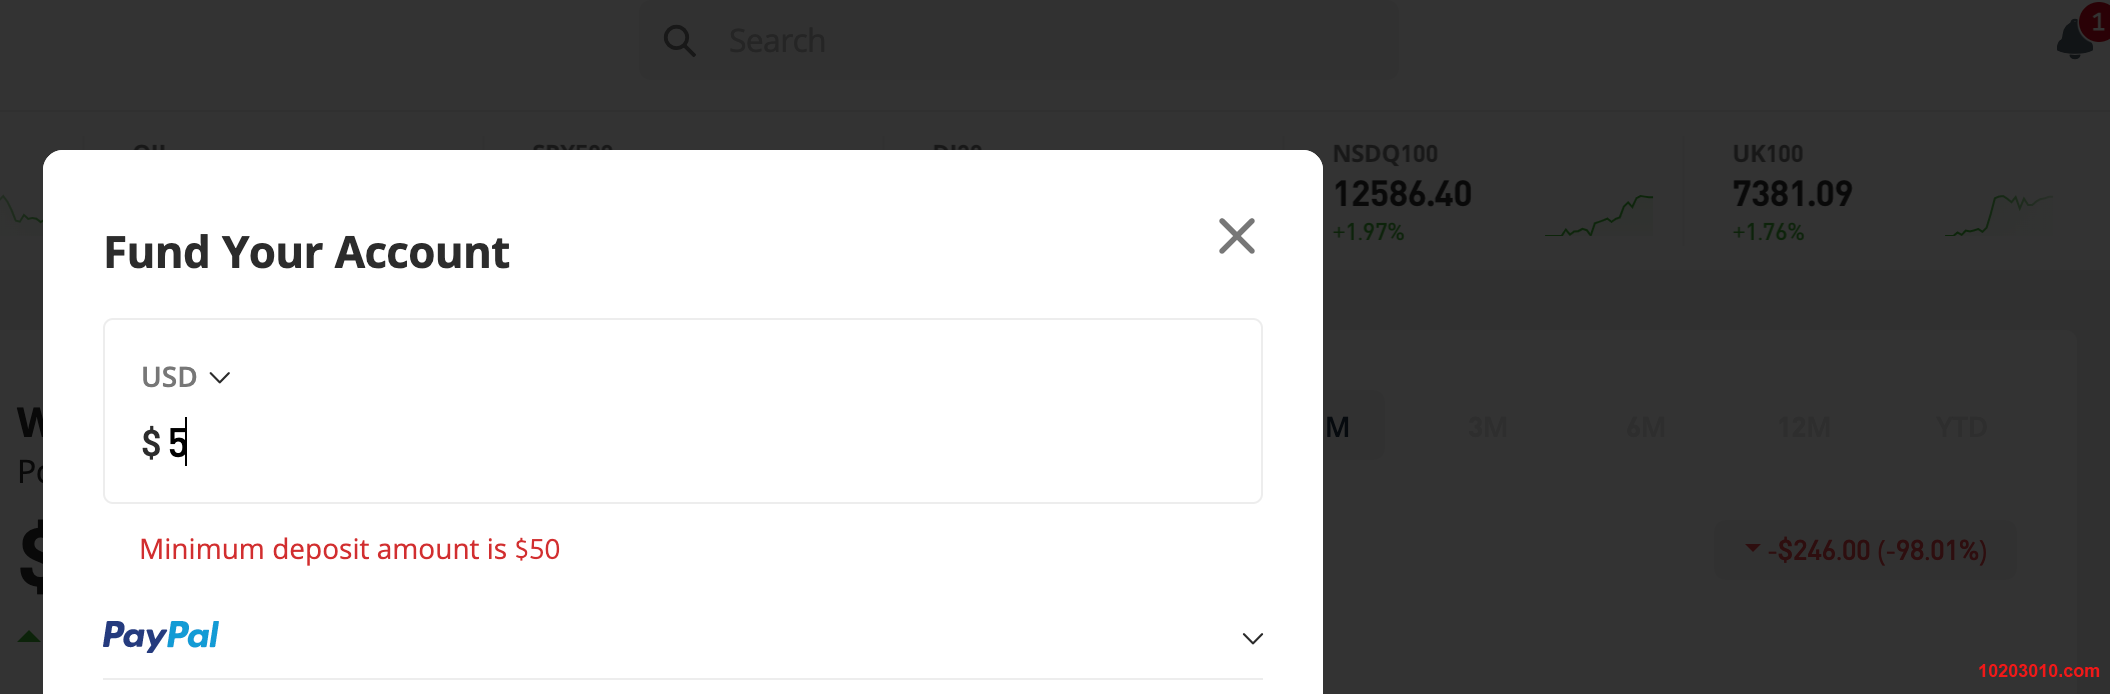
Task: Click the magnifier search icon
Action: [679, 41]
